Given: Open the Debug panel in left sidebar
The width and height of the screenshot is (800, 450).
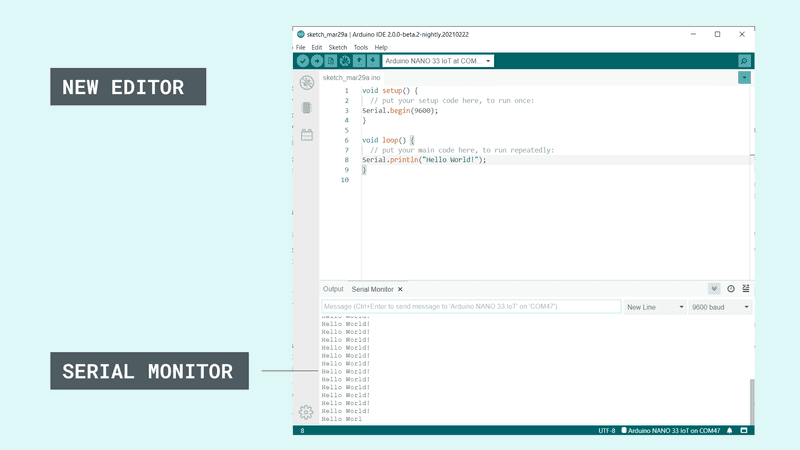Looking at the screenshot, I should pyautogui.click(x=307, y=82).
